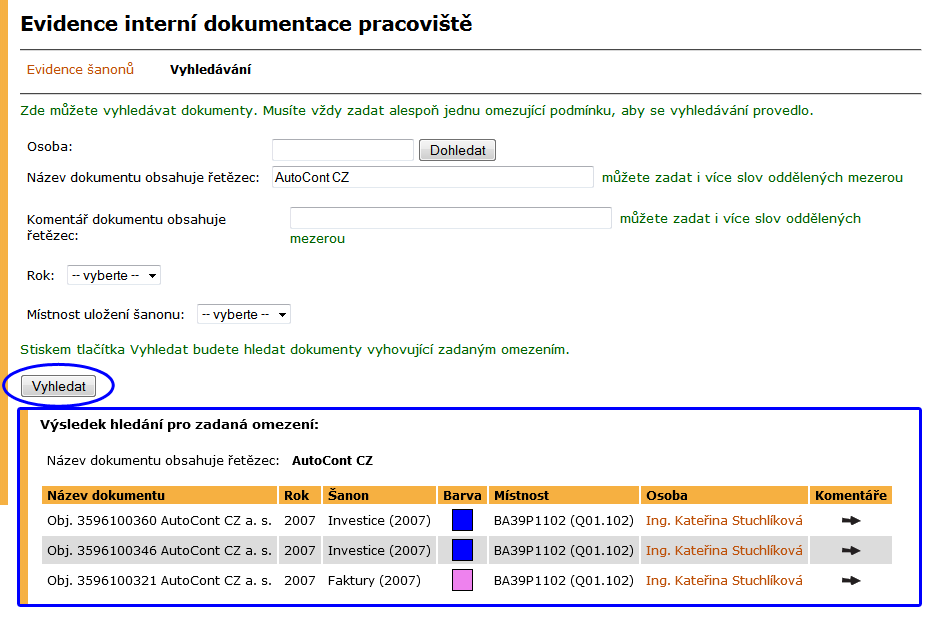
Task: Click Název dokumentu column header
Action: pos(159,495)
